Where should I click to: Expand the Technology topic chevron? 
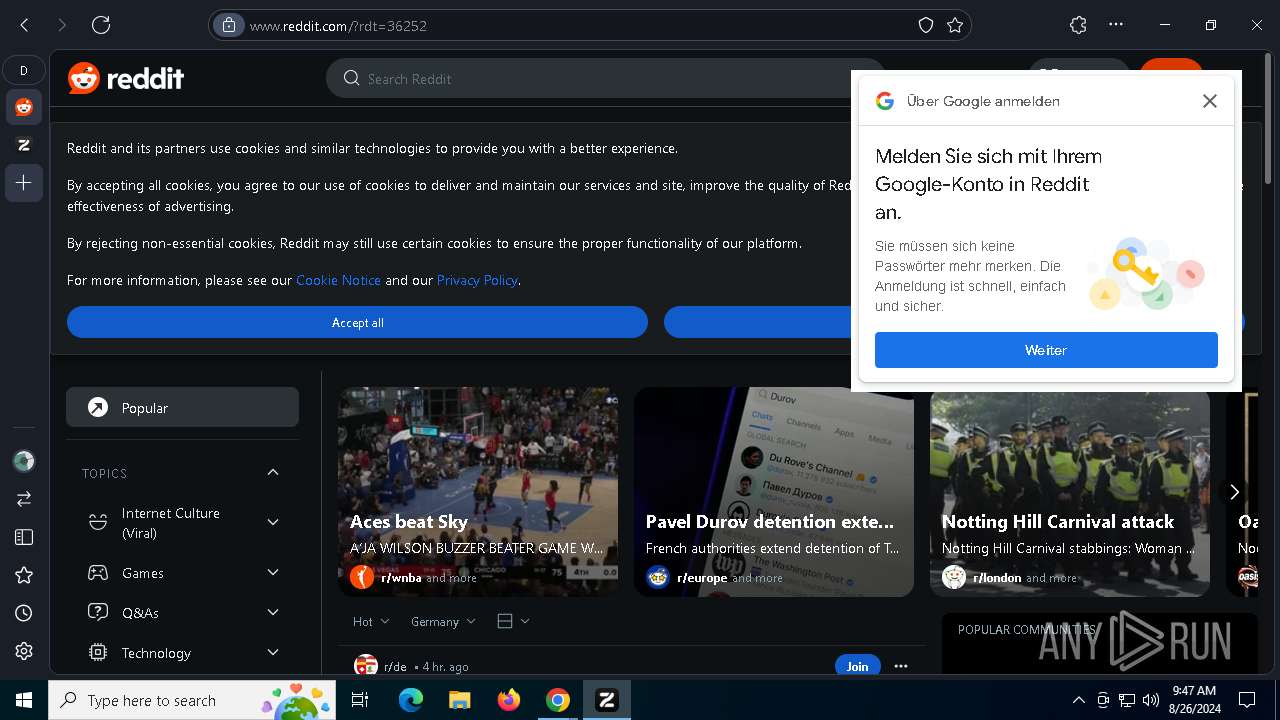click(273, 652)
